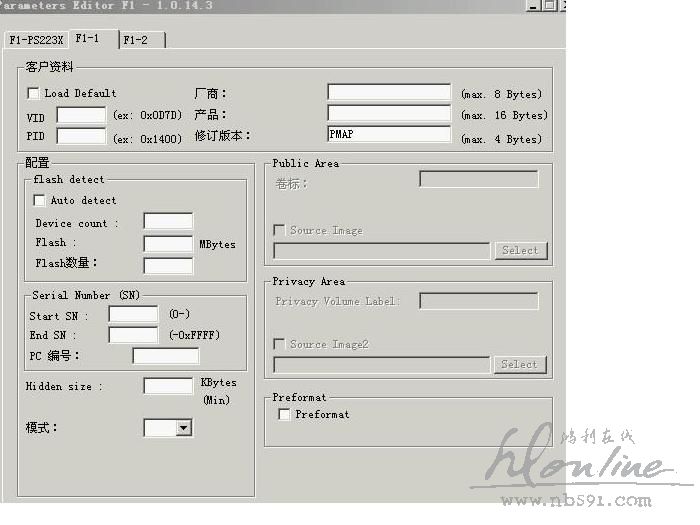The height and width of the screenshot is (525, 700).
Task: Switch to the F1-PS223X tab
Action: [36, 40]
